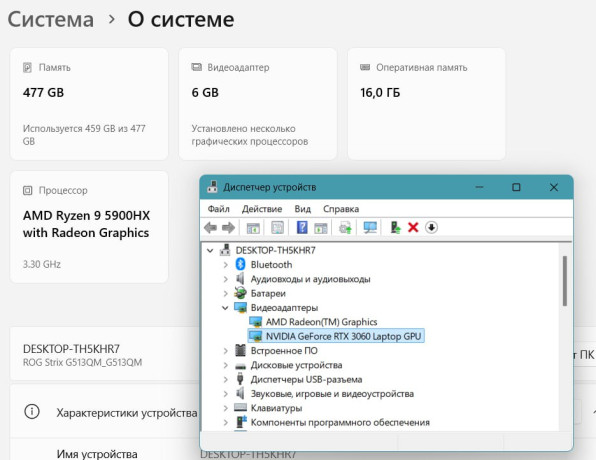Show the console tree toolbar icon
This screenshot has width=596, height=460.
[253, 228]
